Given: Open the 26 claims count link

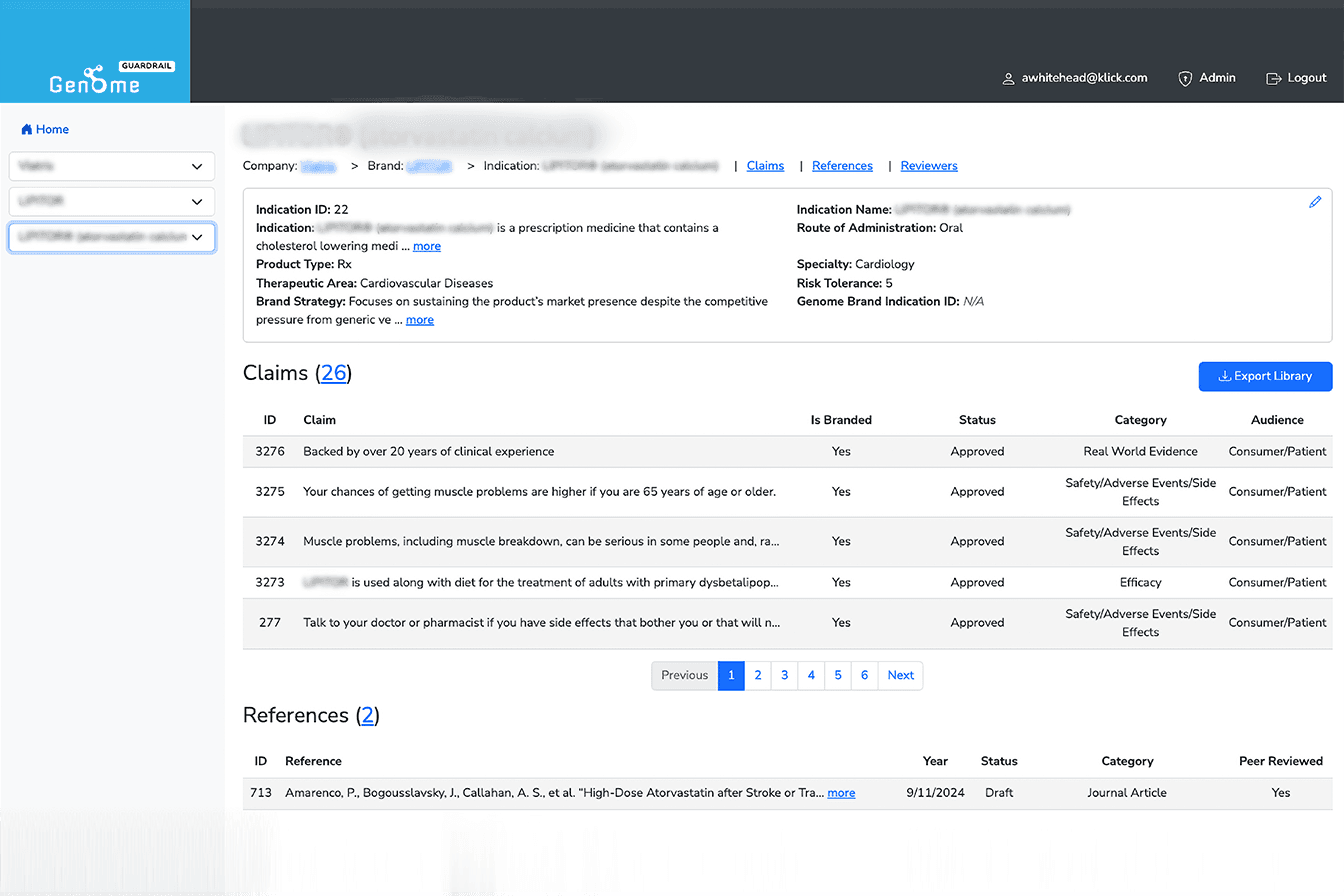Looking at the screenshot, I should click(x=333, y=374).
